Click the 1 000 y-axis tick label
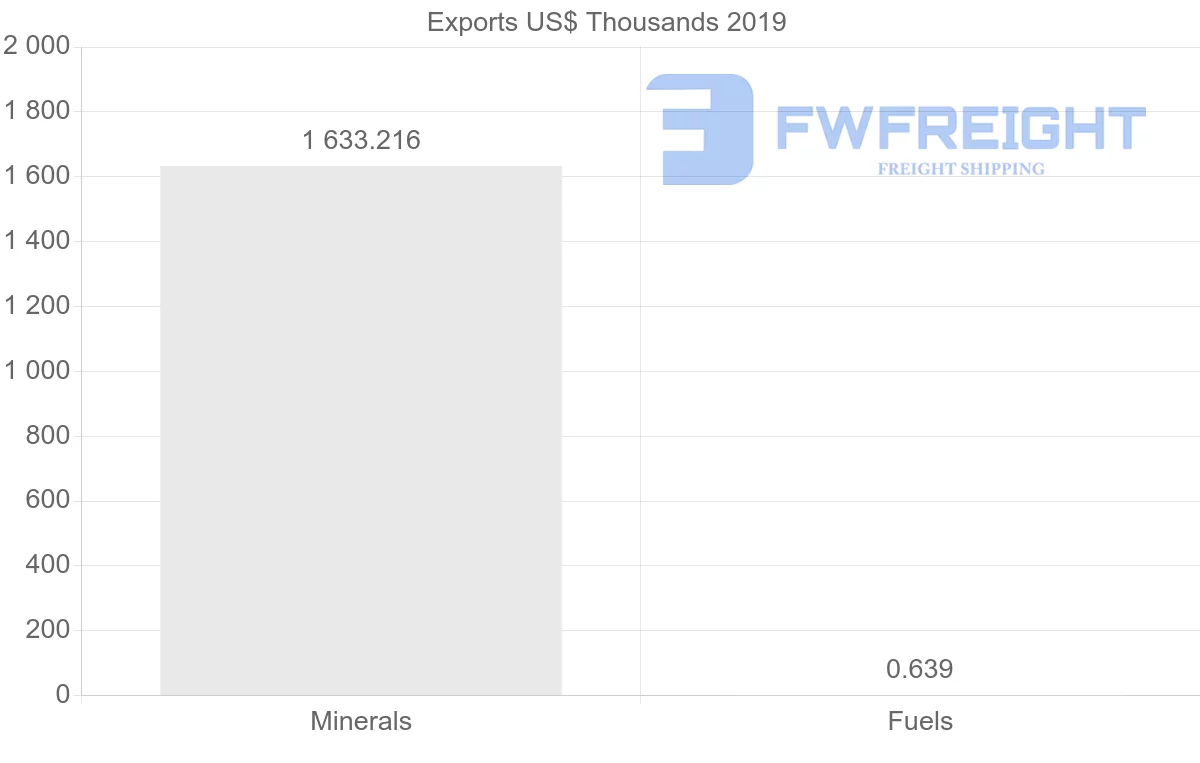Screen dimensions: 1200x763 (37, 371)
